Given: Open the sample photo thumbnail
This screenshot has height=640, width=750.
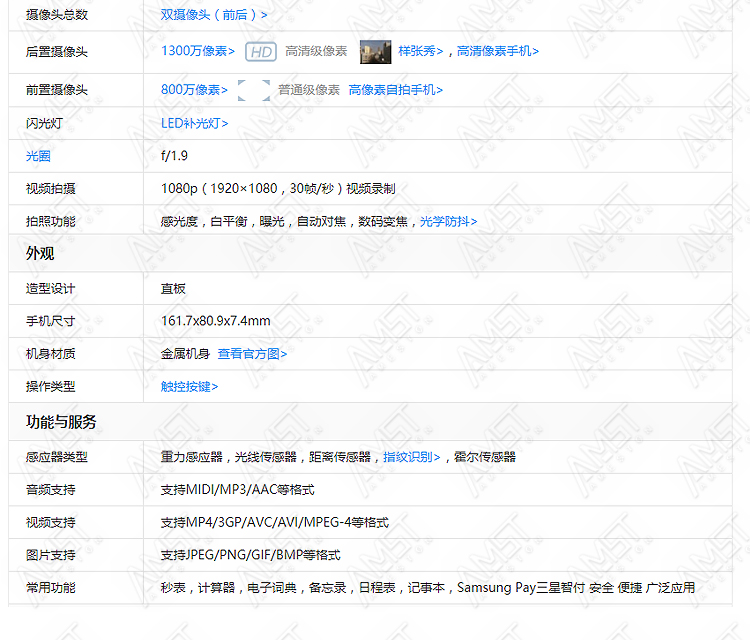Looking at the screenshot, I should click(375, 52).
